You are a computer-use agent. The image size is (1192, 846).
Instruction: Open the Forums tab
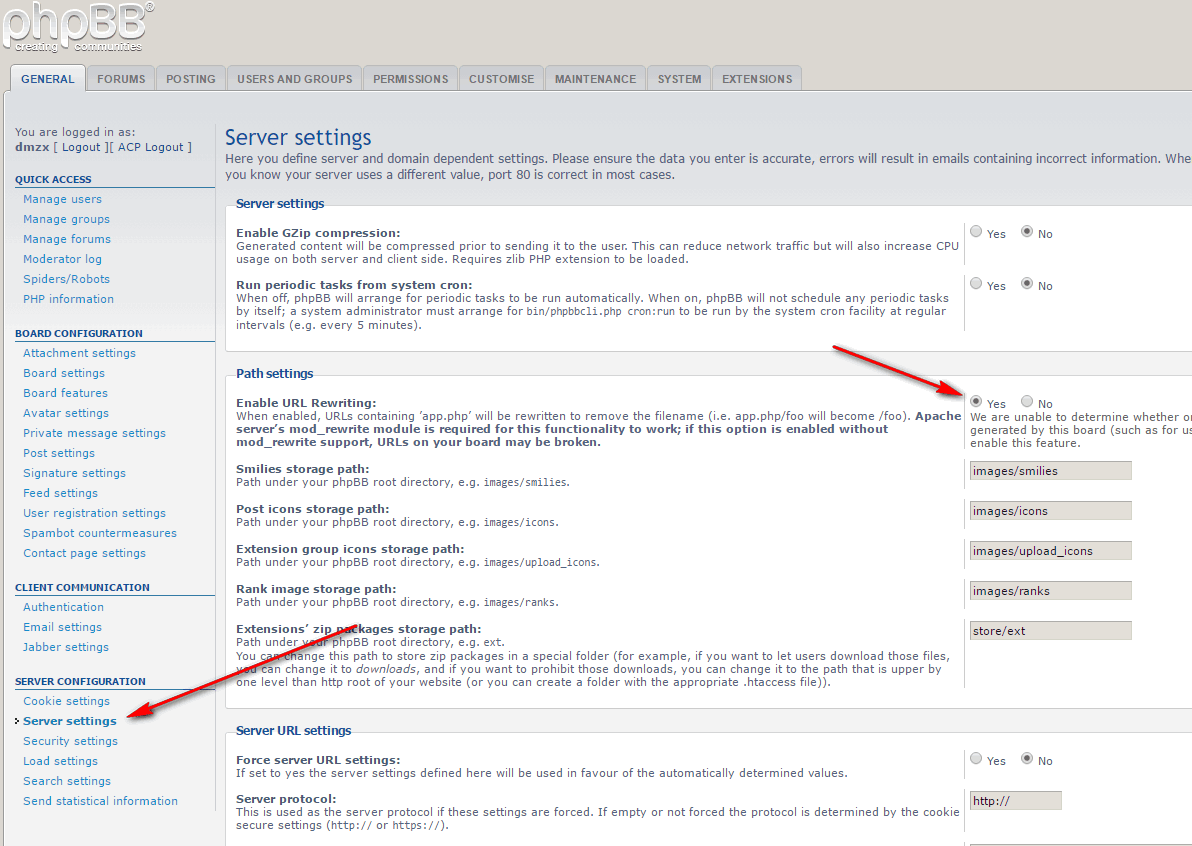(x=121, y=79)
